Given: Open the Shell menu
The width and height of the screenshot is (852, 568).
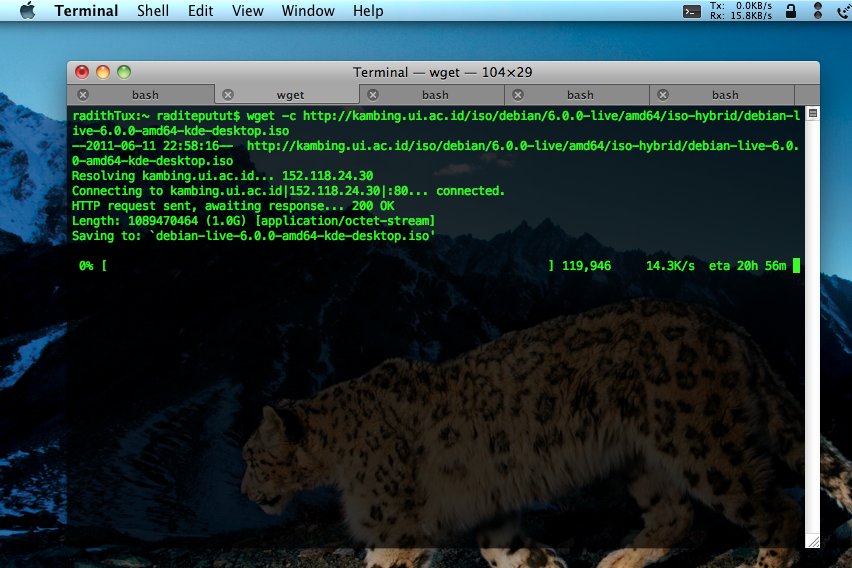Looking at the screenshot, I should tap(153, 11).
